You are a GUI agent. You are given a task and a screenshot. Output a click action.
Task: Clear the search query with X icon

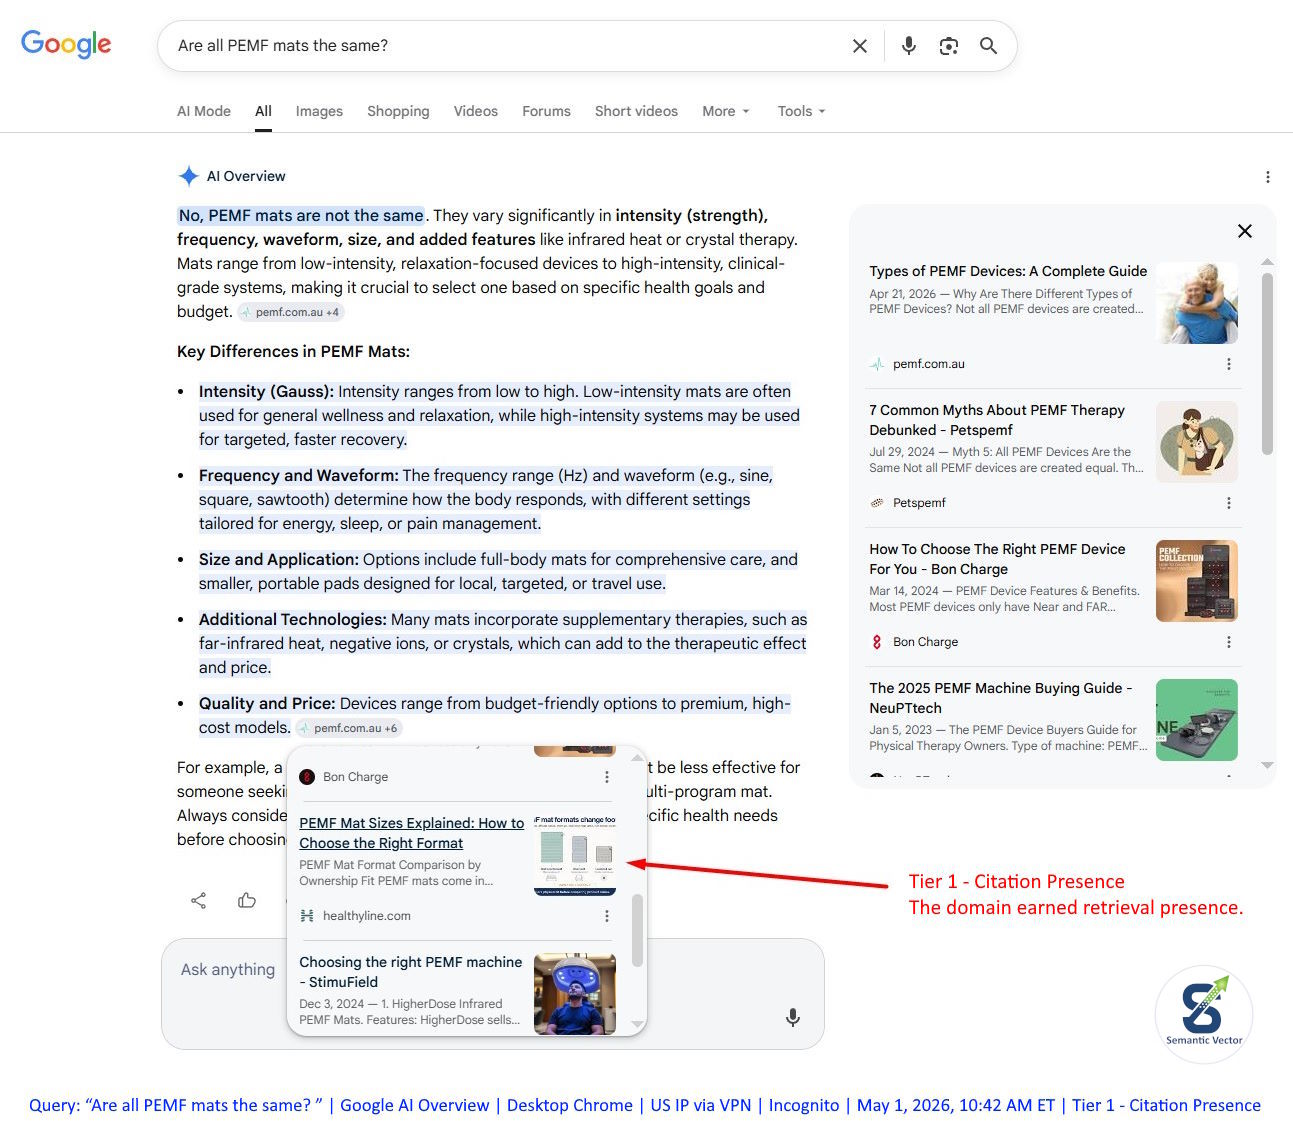click(860, 46)
